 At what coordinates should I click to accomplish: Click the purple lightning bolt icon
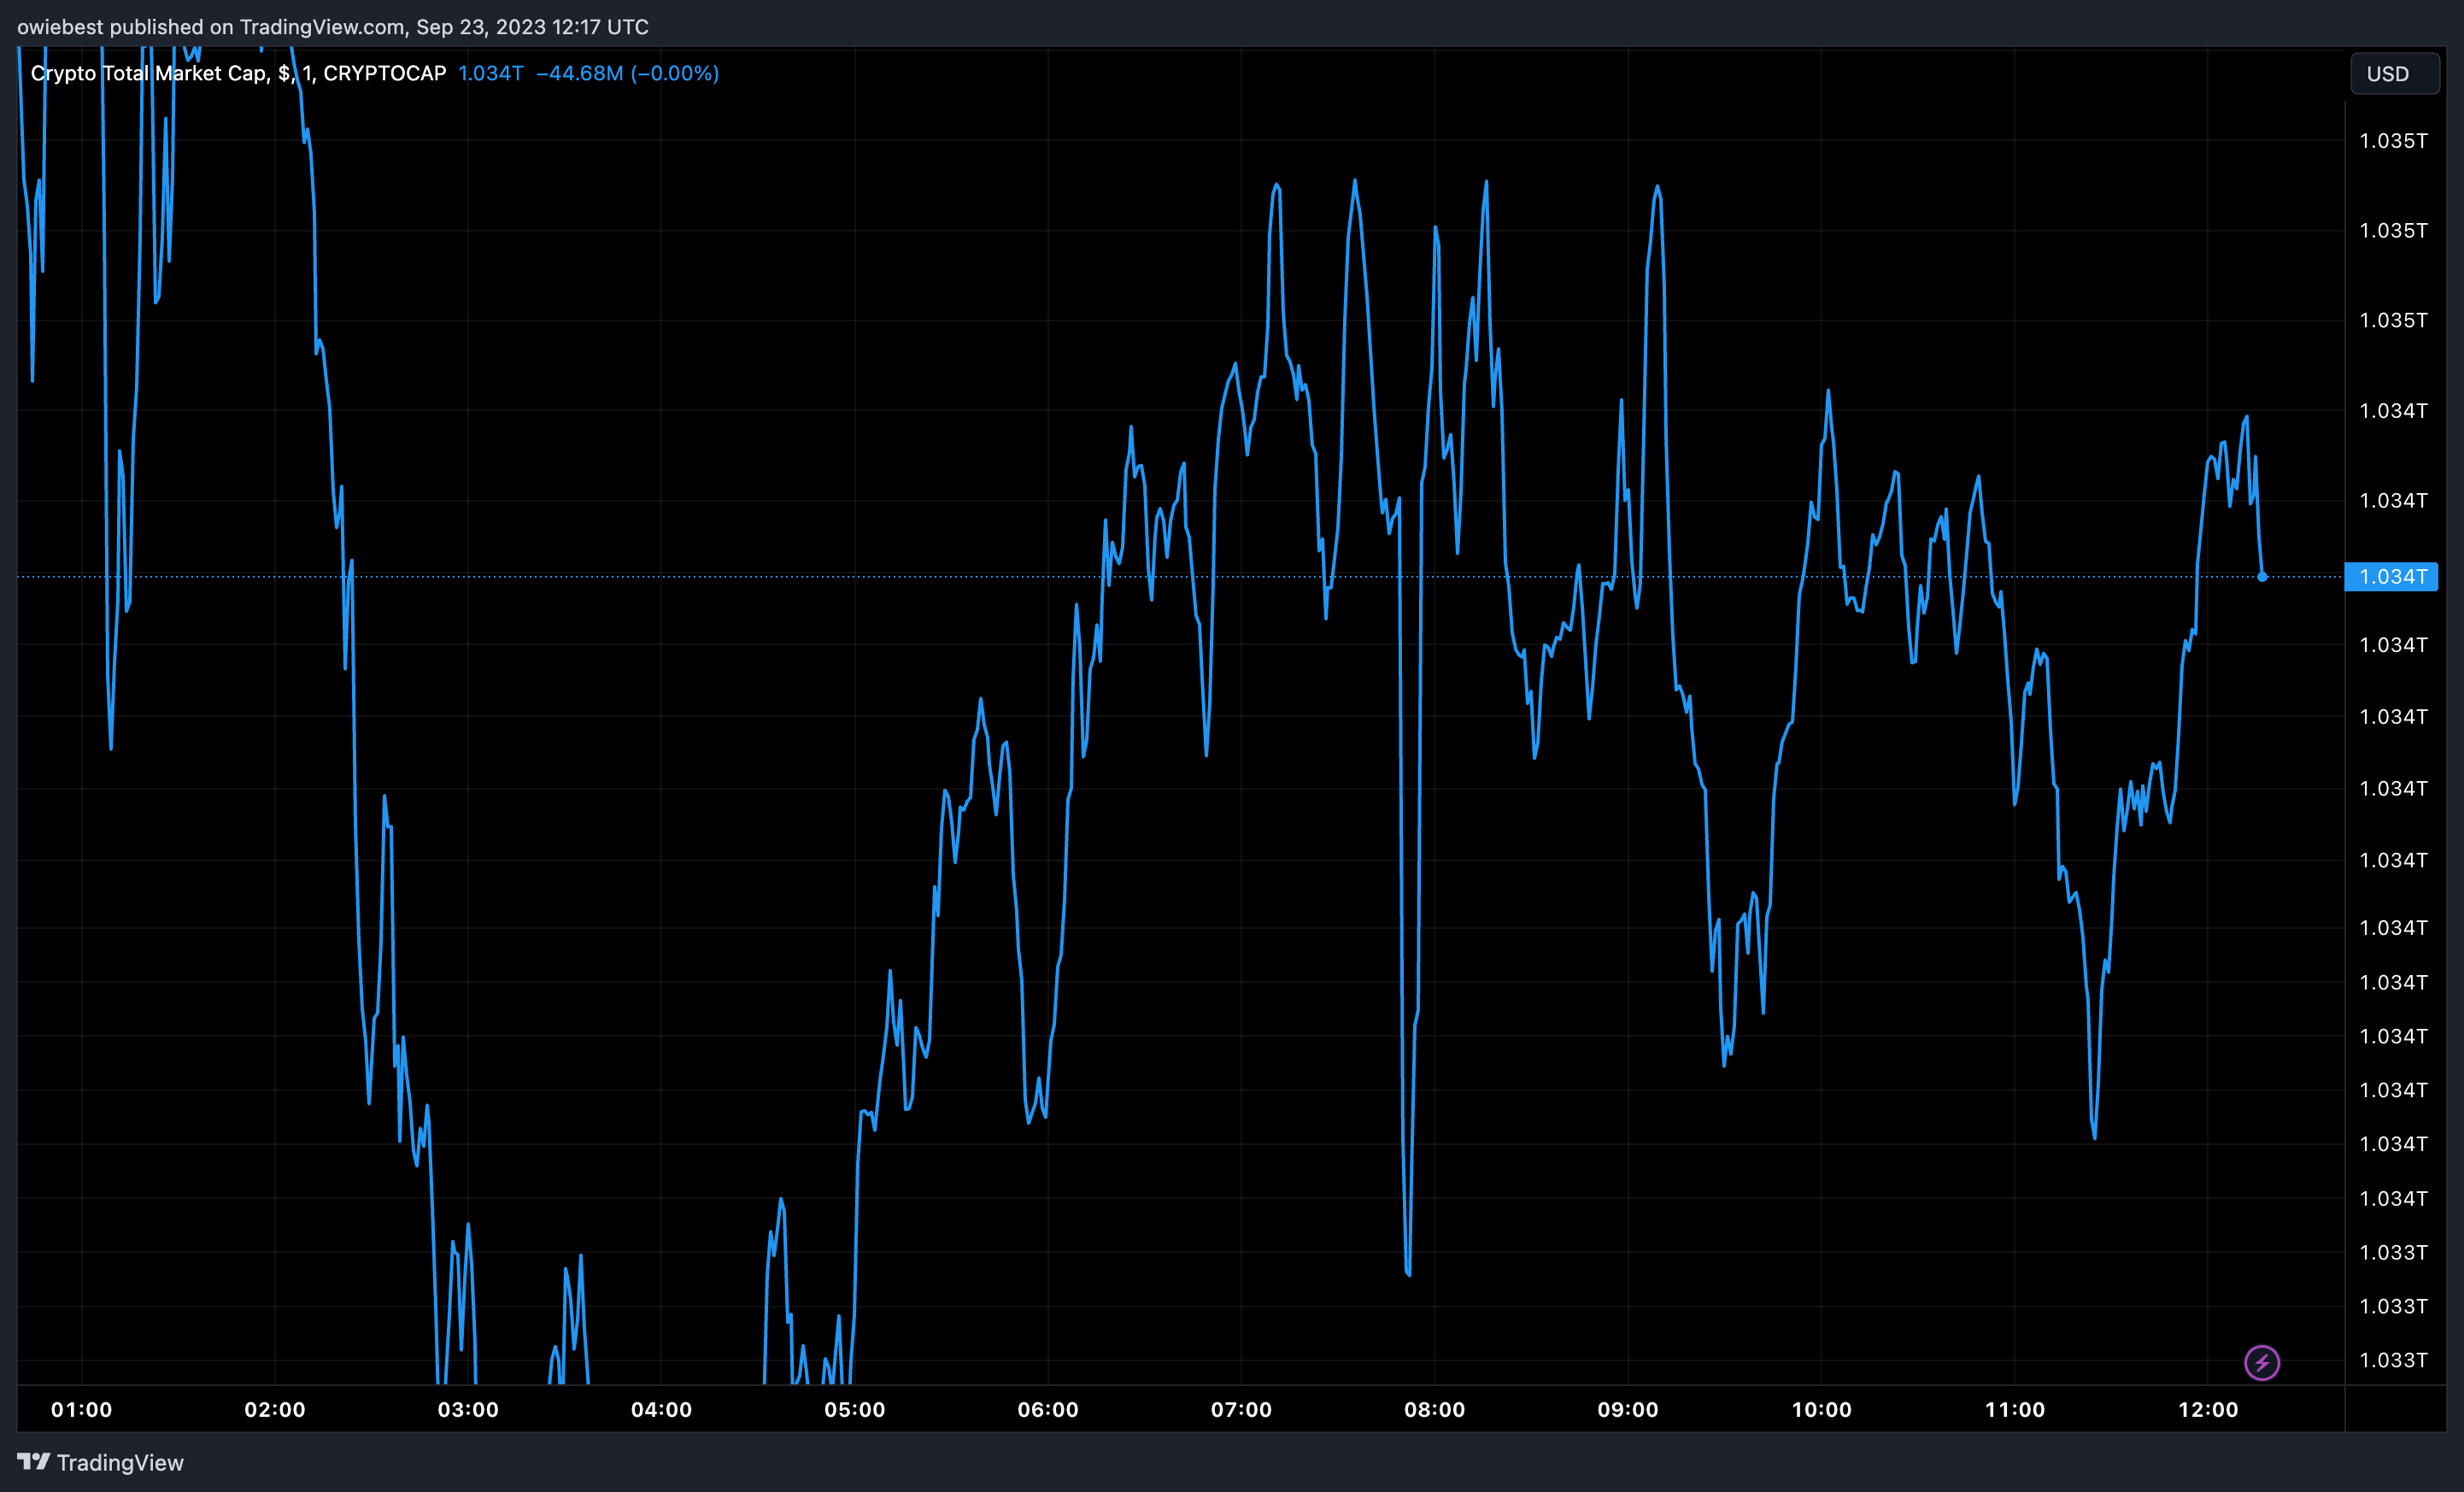pyautogui.click(x=2262, y=1362)
